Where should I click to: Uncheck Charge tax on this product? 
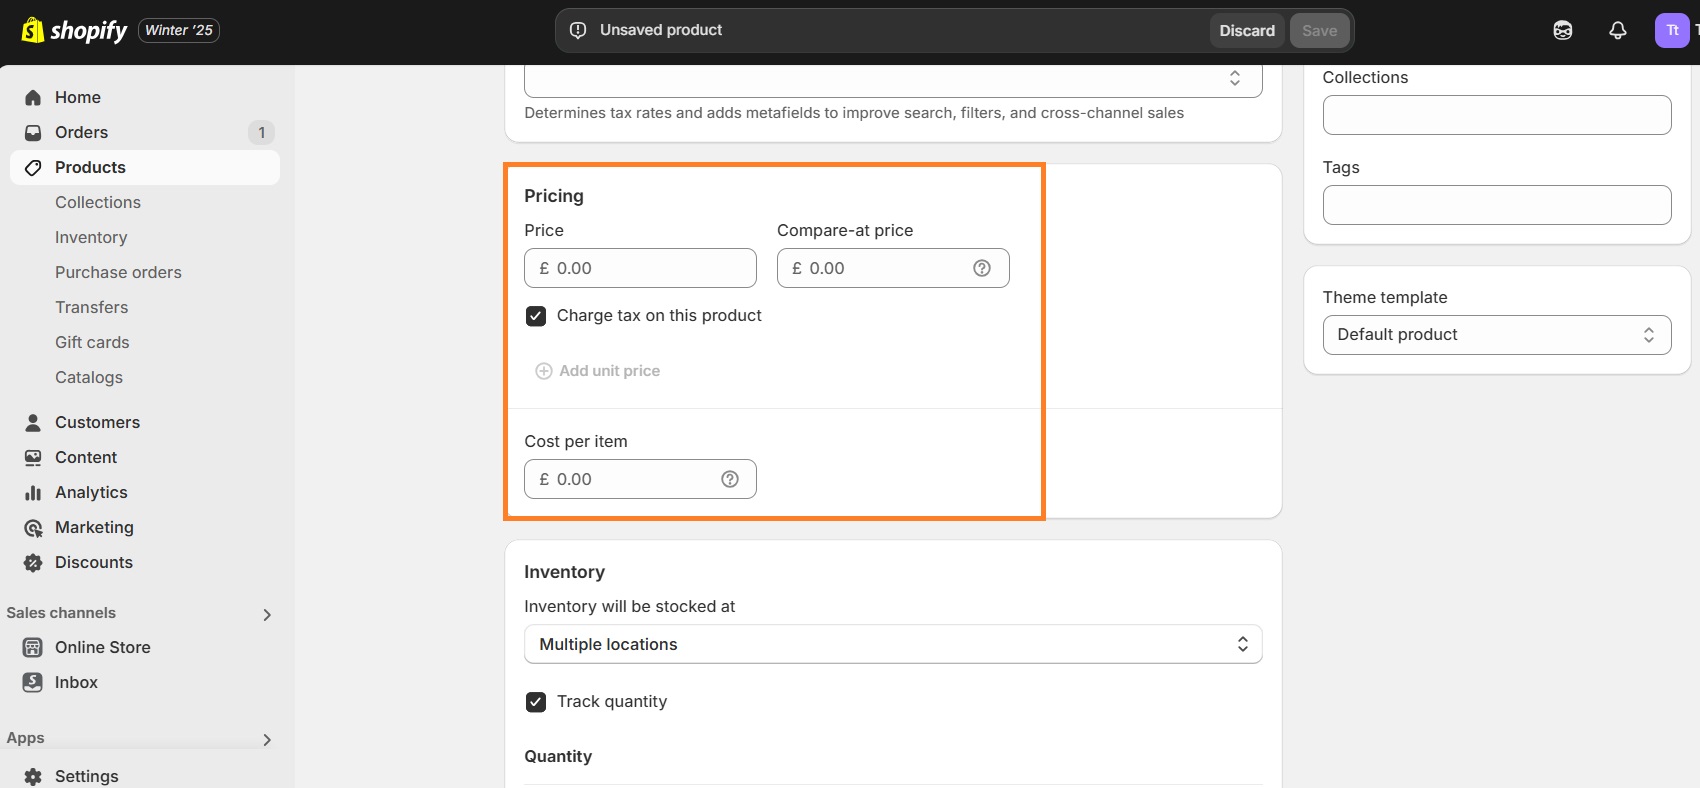(x=536, y=316)
